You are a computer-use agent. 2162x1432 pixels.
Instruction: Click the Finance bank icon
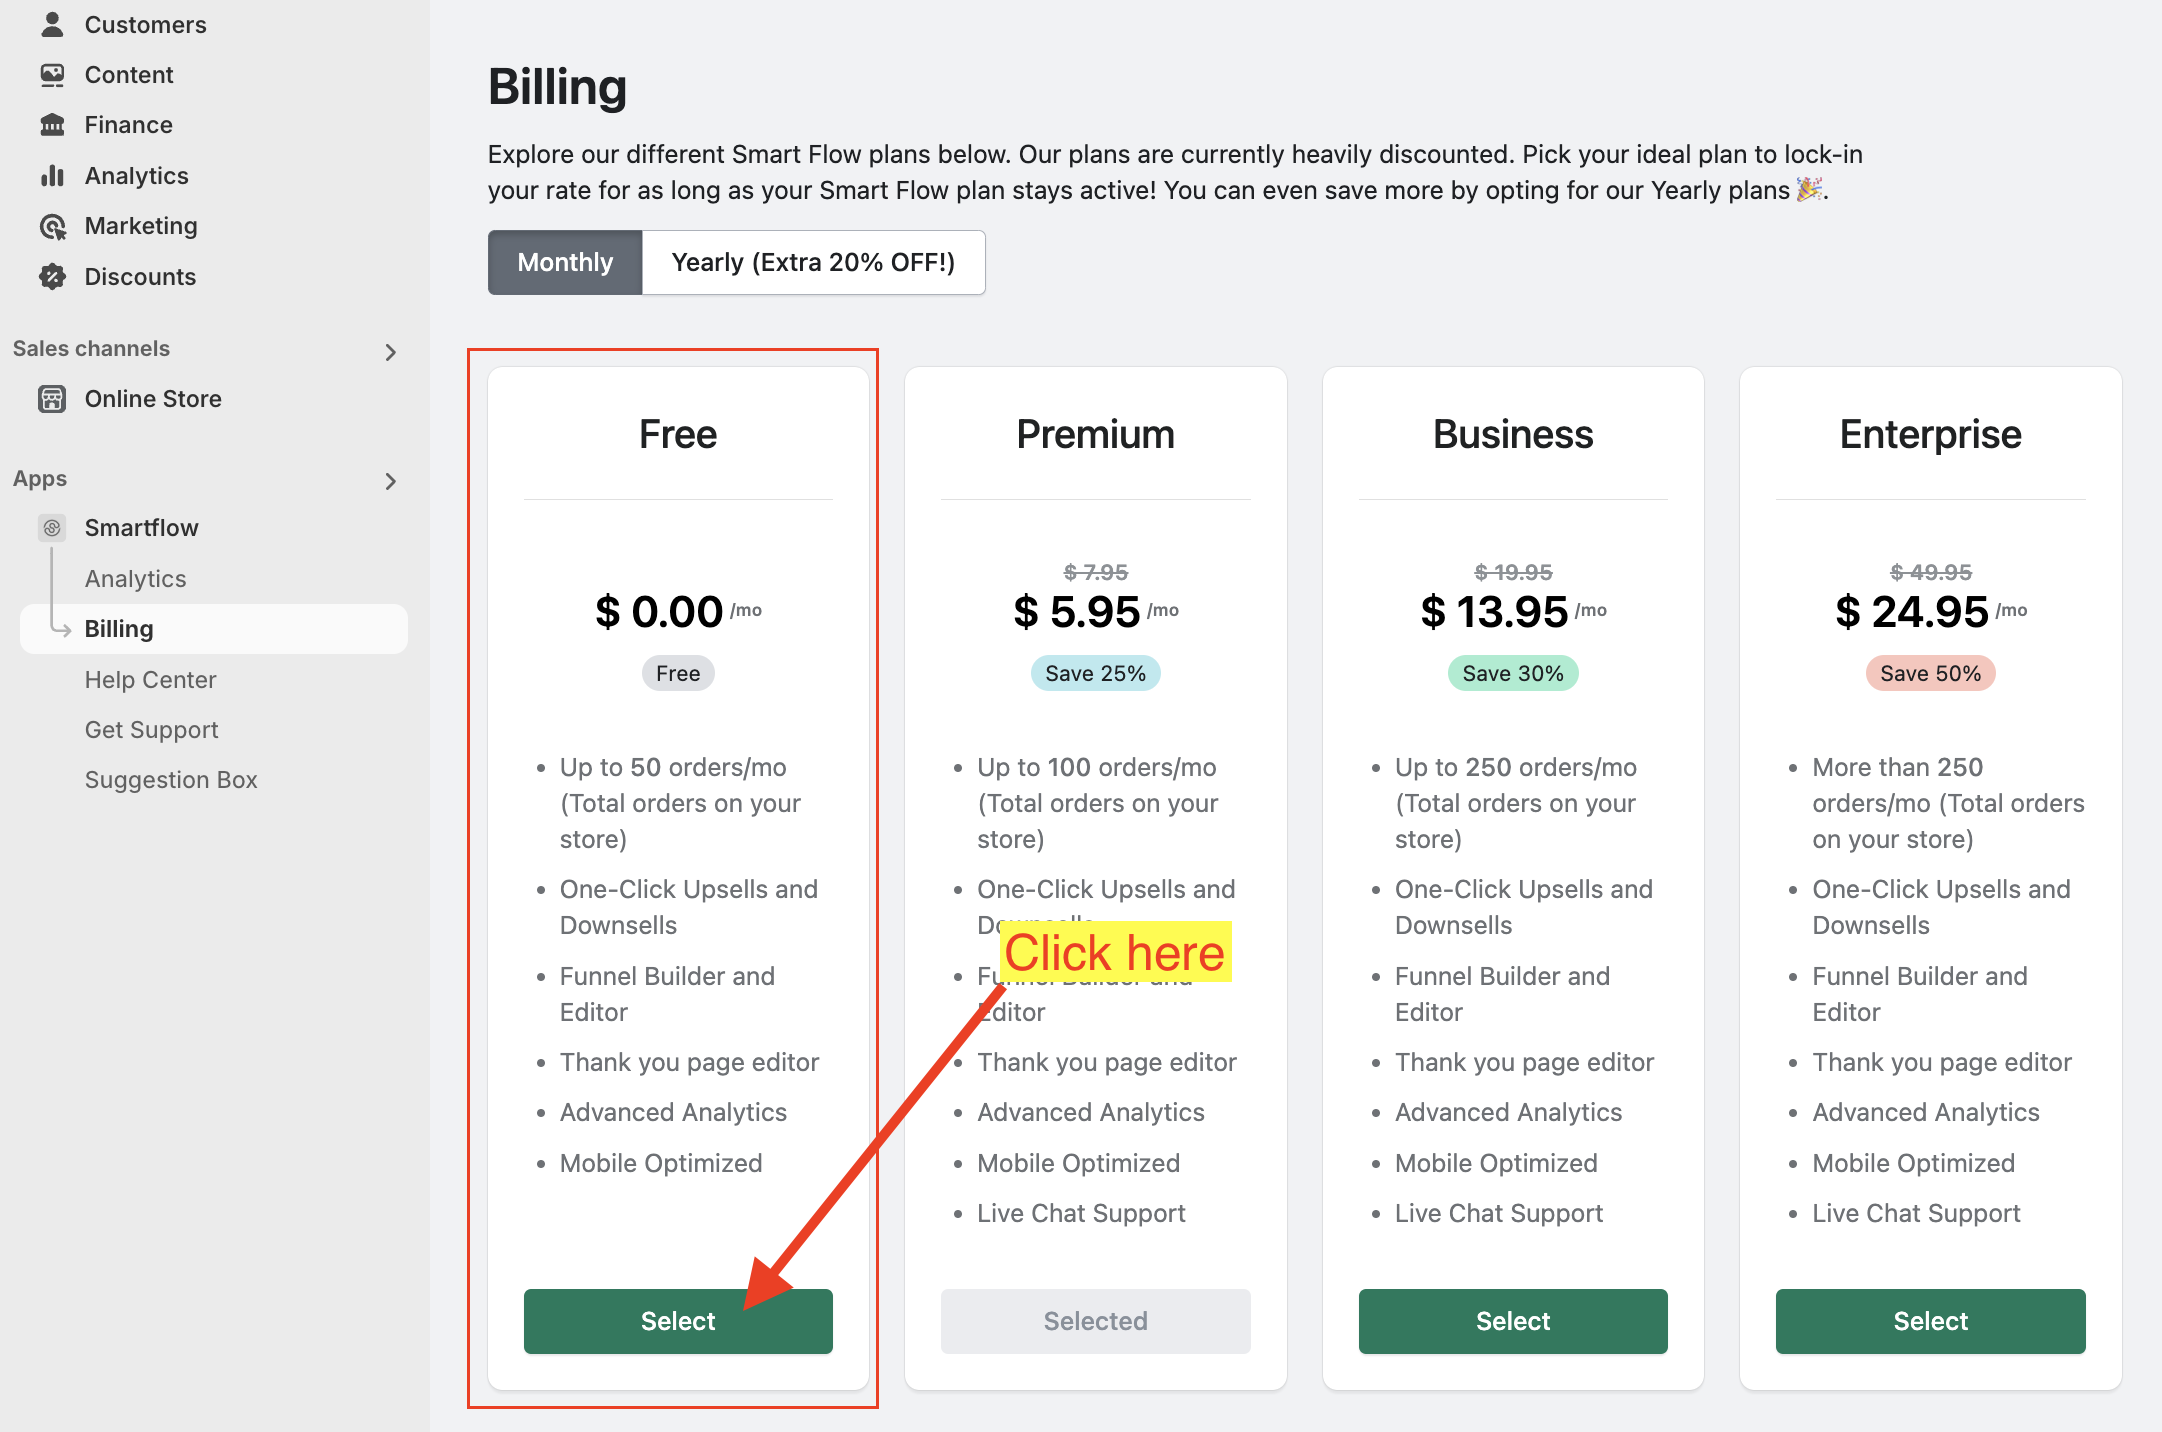[x=52, y=125]
